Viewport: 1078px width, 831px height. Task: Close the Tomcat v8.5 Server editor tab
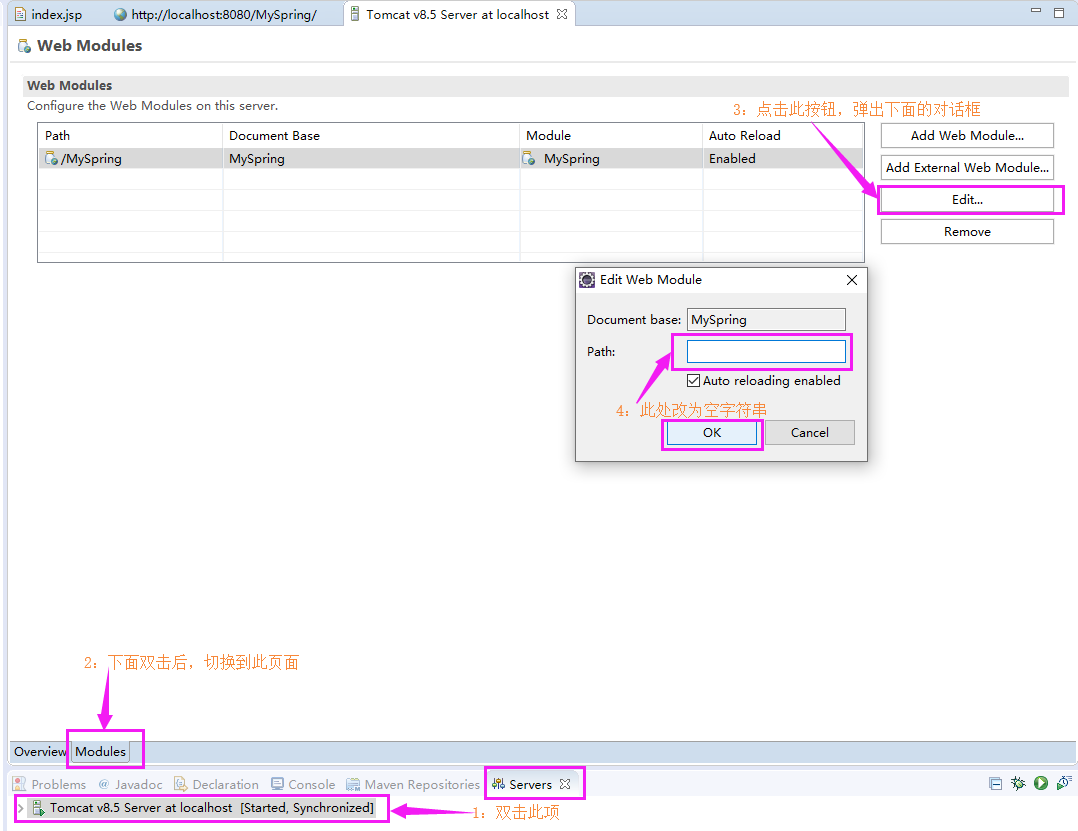[x=562, y=14]
